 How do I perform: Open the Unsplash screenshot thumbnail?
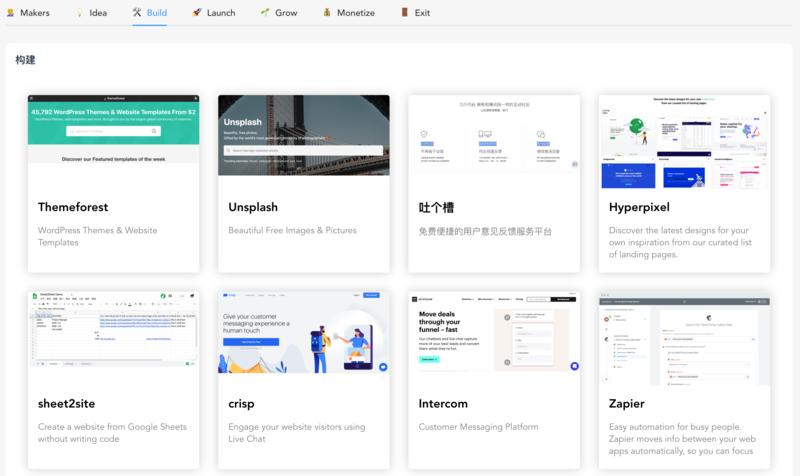[304, 135]
